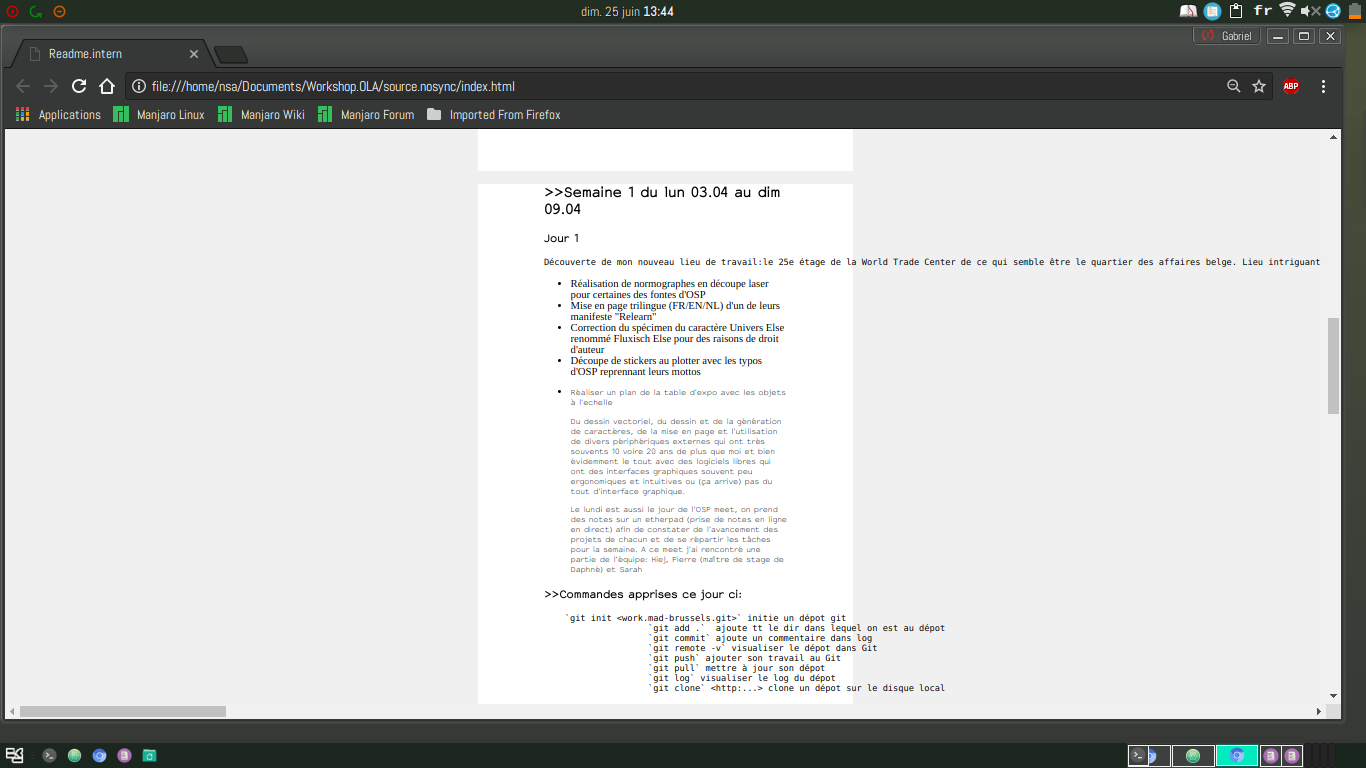This screenshot has height=768, width=1366.
Task: Click the horizontal scrollbar thumb
Action: pyautogui.click(x=123, y=711)
